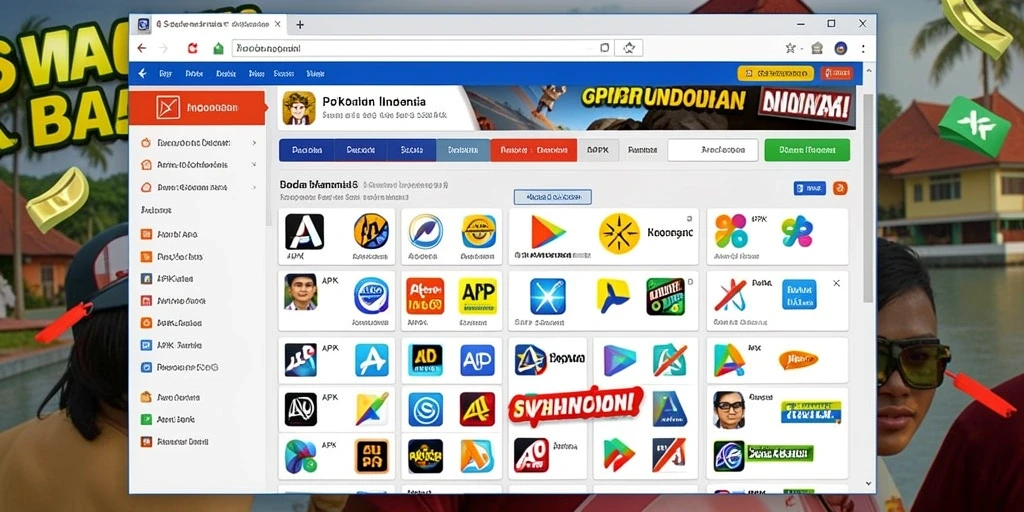
Task: Open the yellow compass-circle app icon
Action: [619, 233]
